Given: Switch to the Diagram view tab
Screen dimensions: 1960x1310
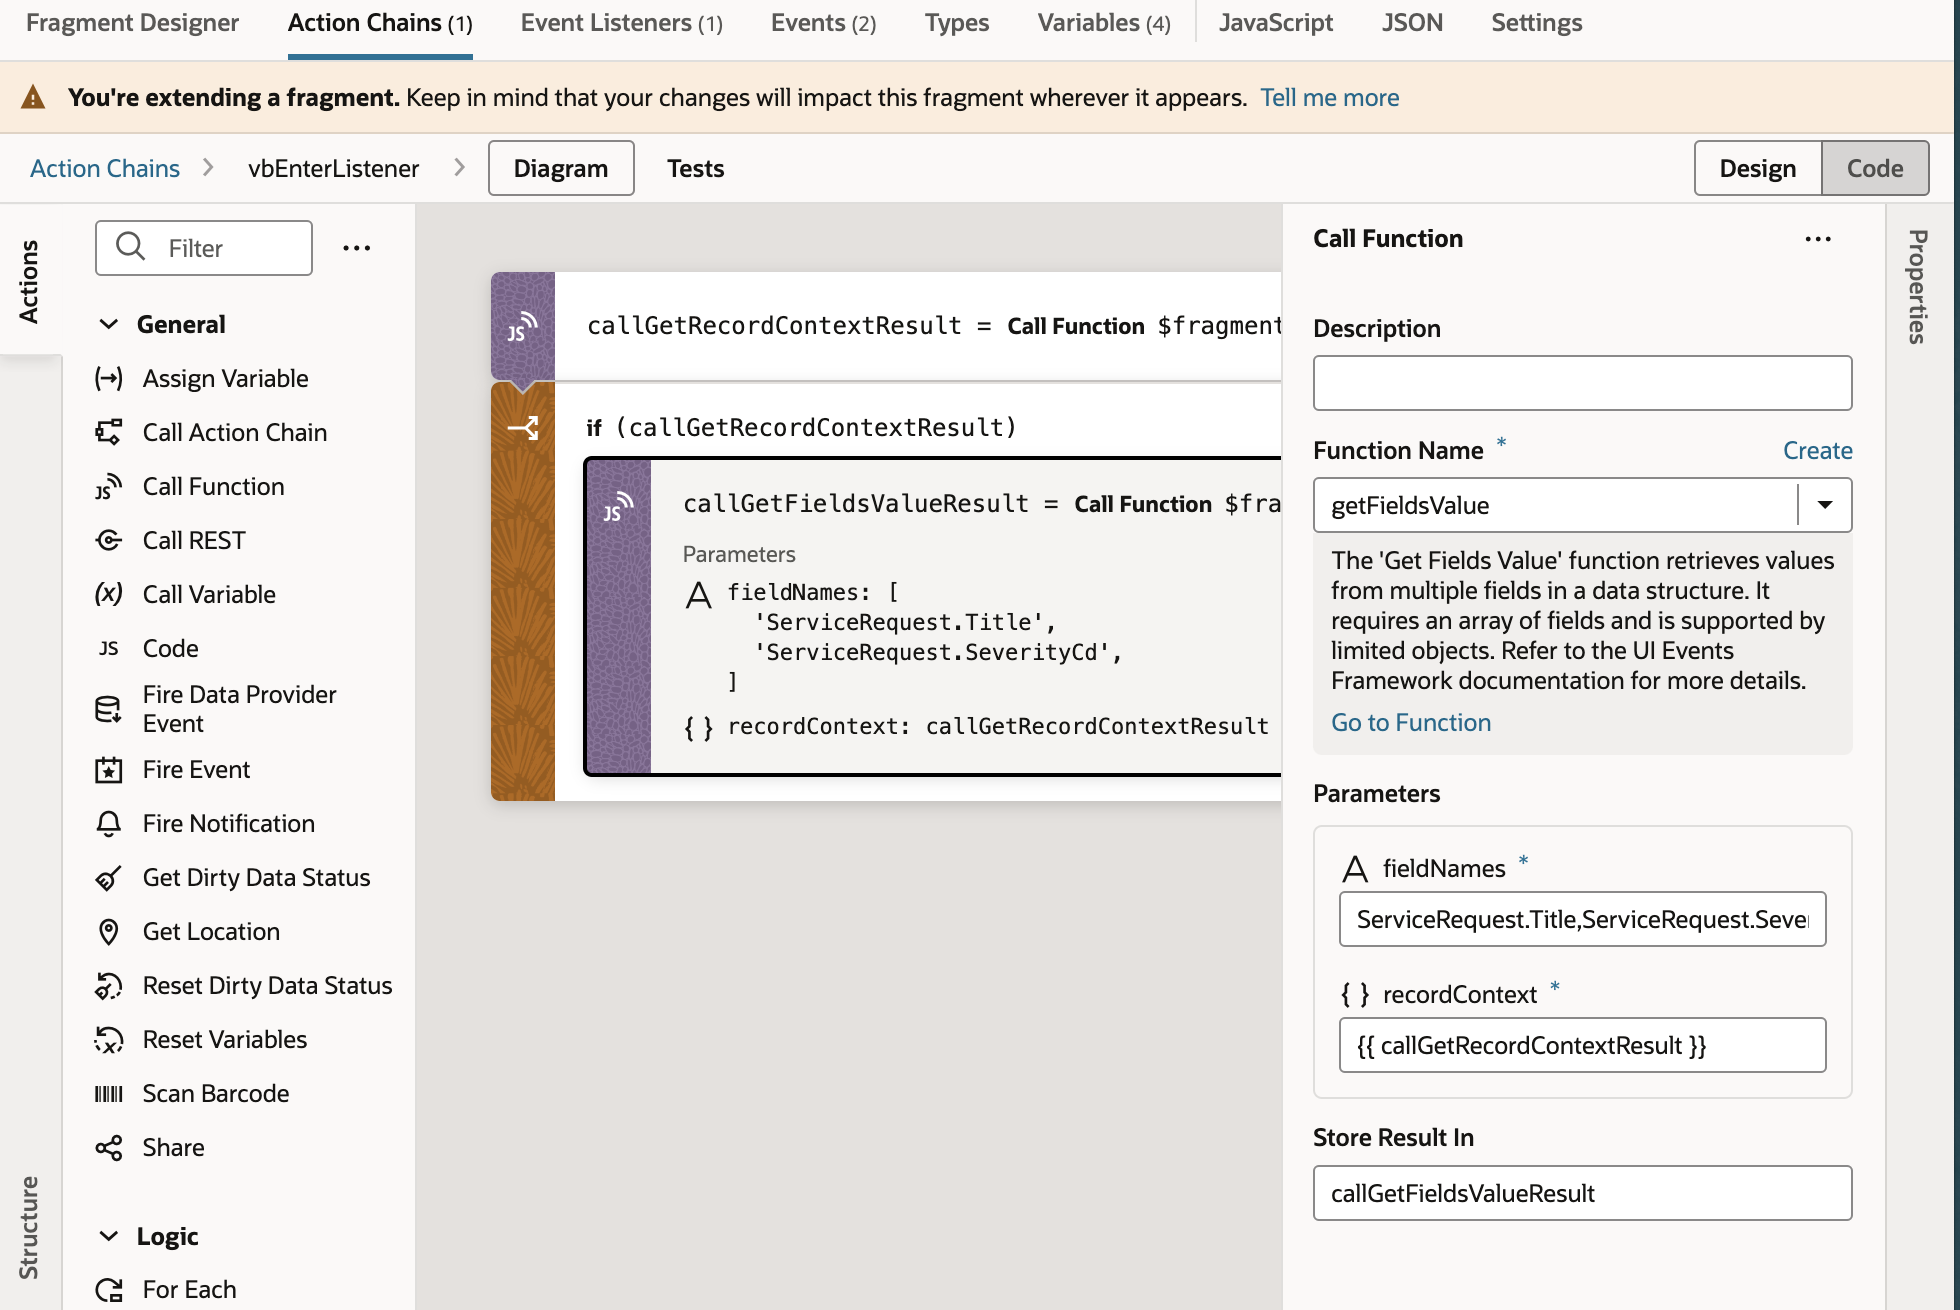Looking at the screenshot, I should (x=561, y=167).
